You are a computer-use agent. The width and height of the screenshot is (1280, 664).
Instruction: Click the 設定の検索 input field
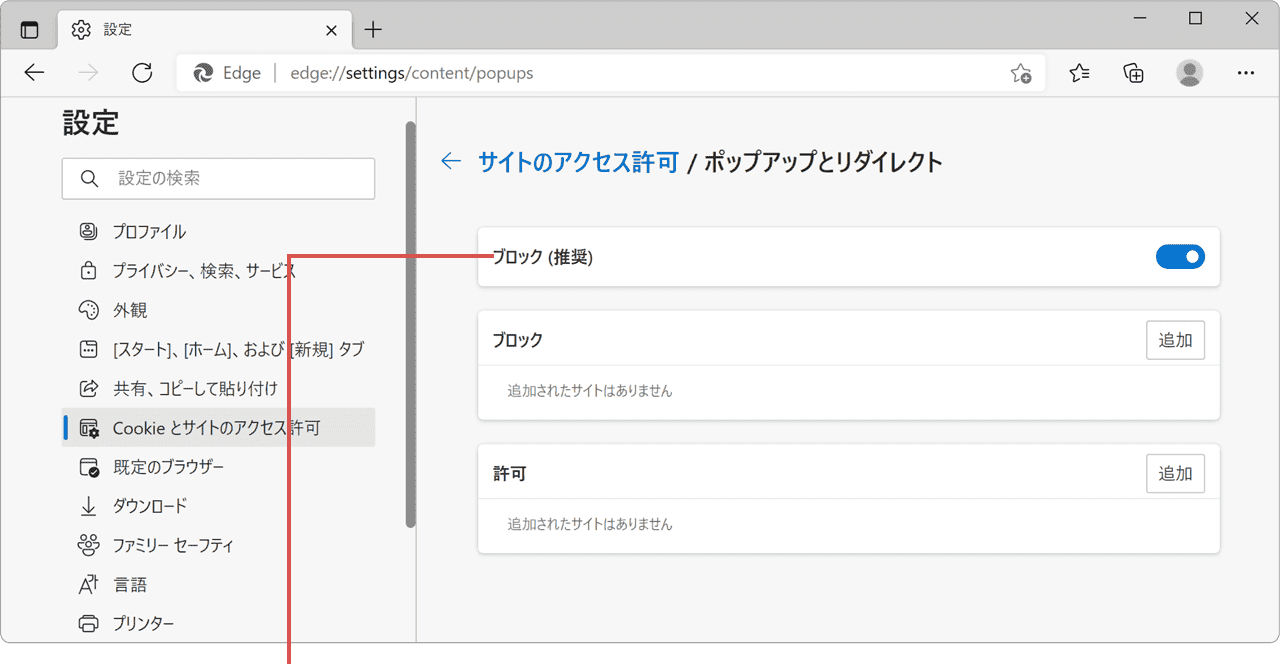pyautogui.click(x=218, y=179)
